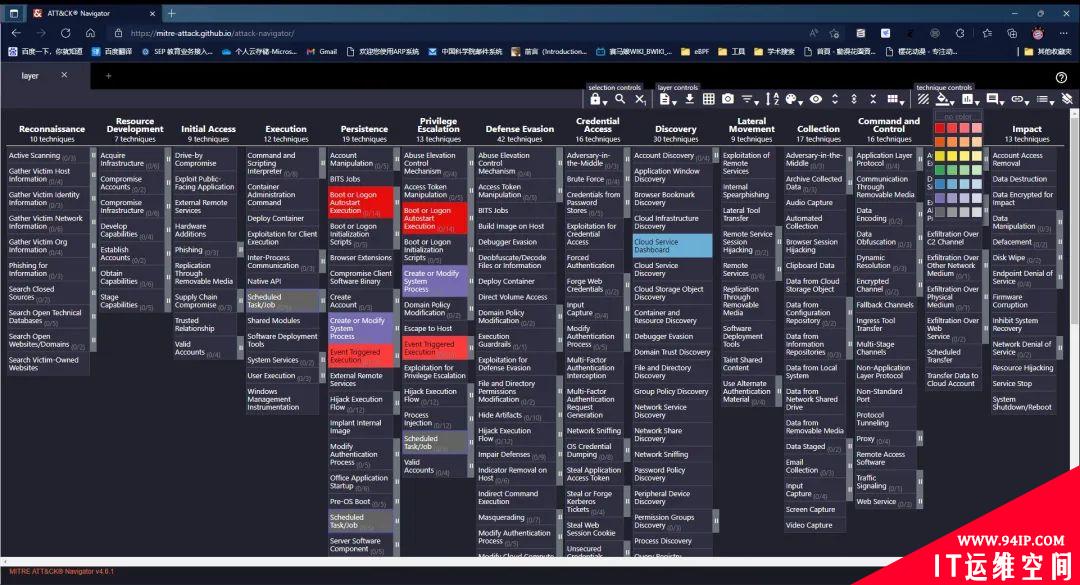Click the browser back arrow
The height and width of the screenshot is (585, 1080).
[16, 33]
